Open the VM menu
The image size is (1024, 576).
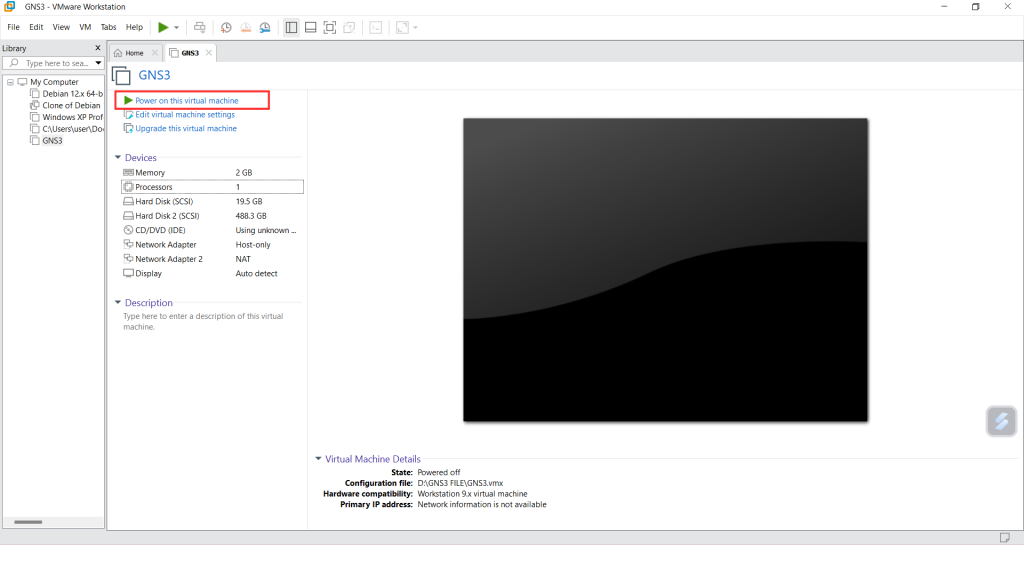[85, 27]
